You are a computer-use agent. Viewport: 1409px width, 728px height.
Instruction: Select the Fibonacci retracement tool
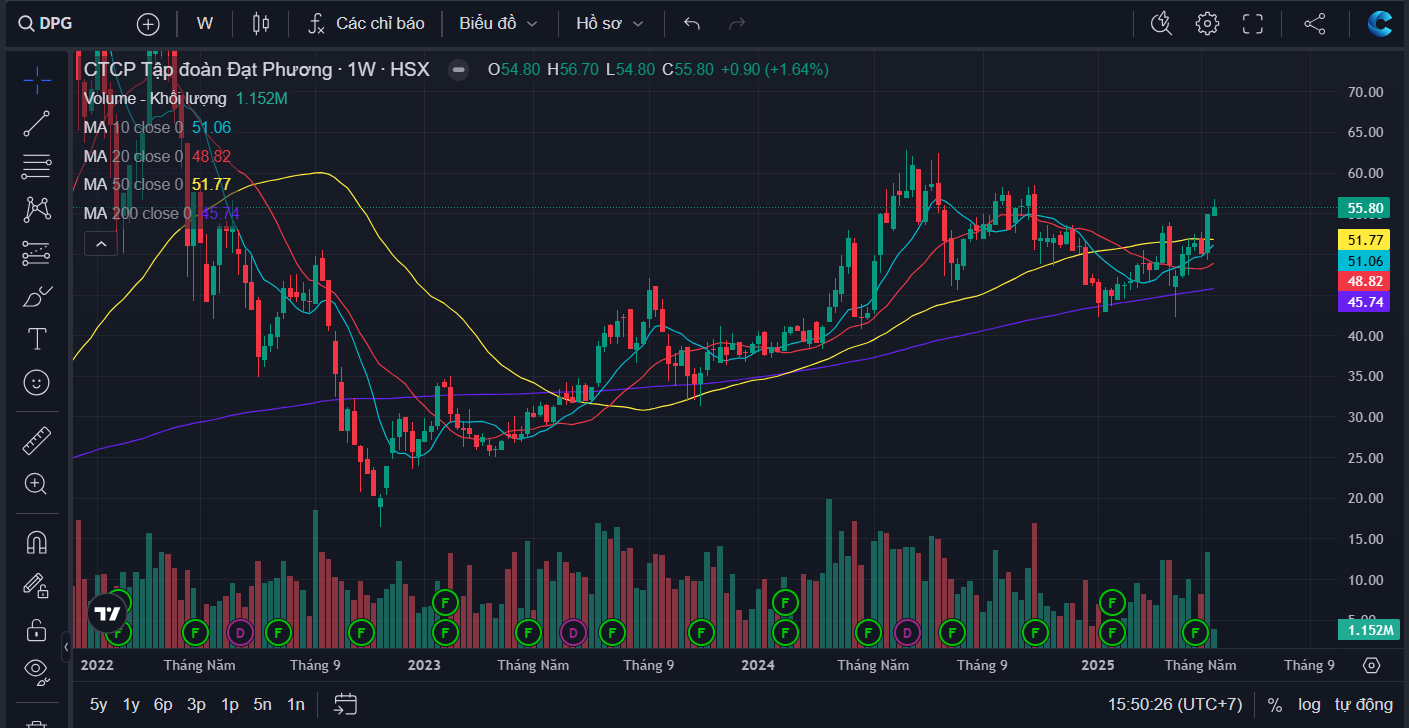37,167
